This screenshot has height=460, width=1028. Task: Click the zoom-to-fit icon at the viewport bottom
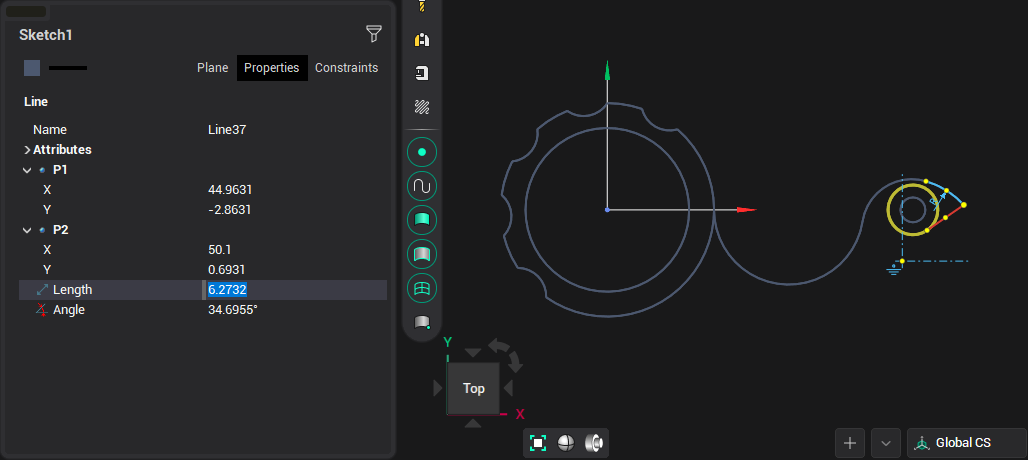tap(538, 443)
